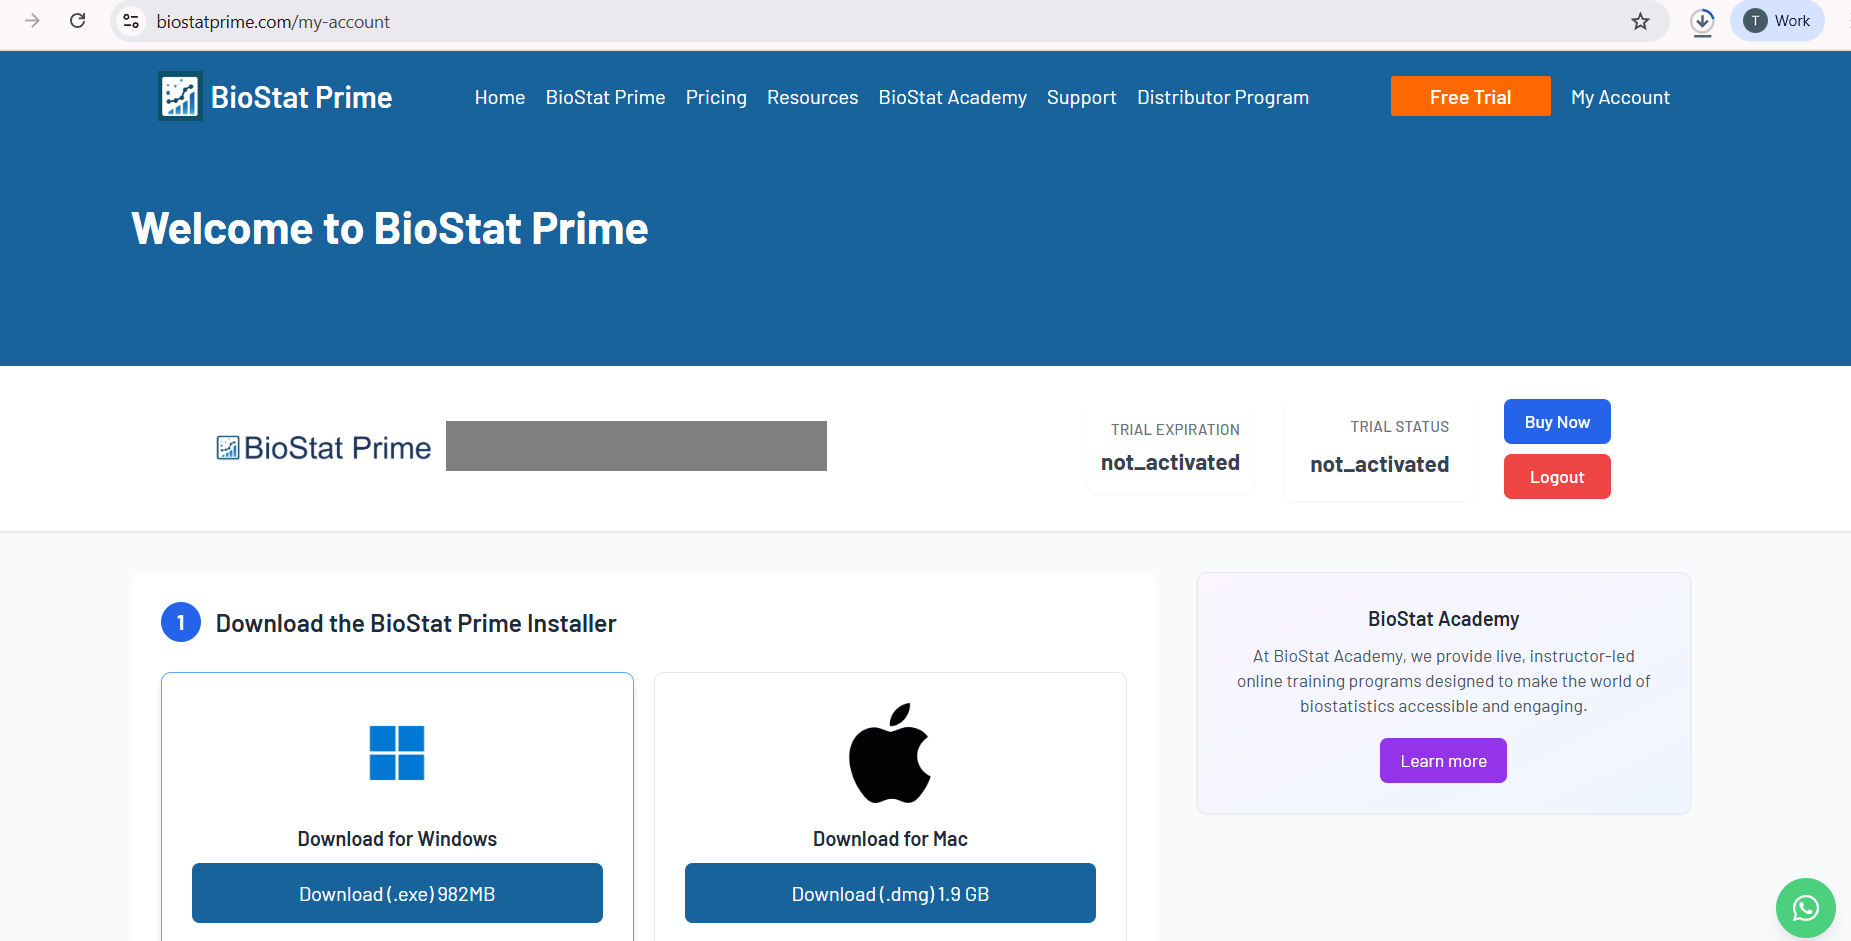
Task: Download the Windows .exe 982MB installer
Action: tap(397, 894)
